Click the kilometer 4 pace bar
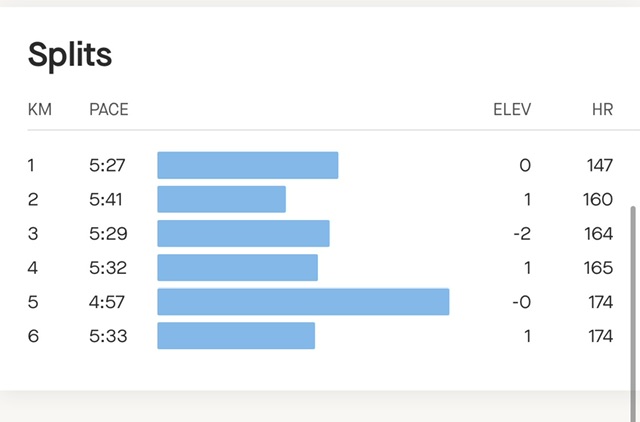 point(238,268)
